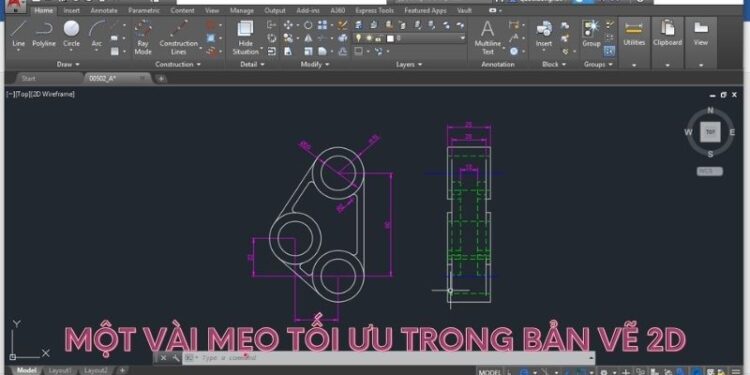Open the WCS coordinate system dropdown
The width and height of the screenshot is (750, 375).
[710, 171]
